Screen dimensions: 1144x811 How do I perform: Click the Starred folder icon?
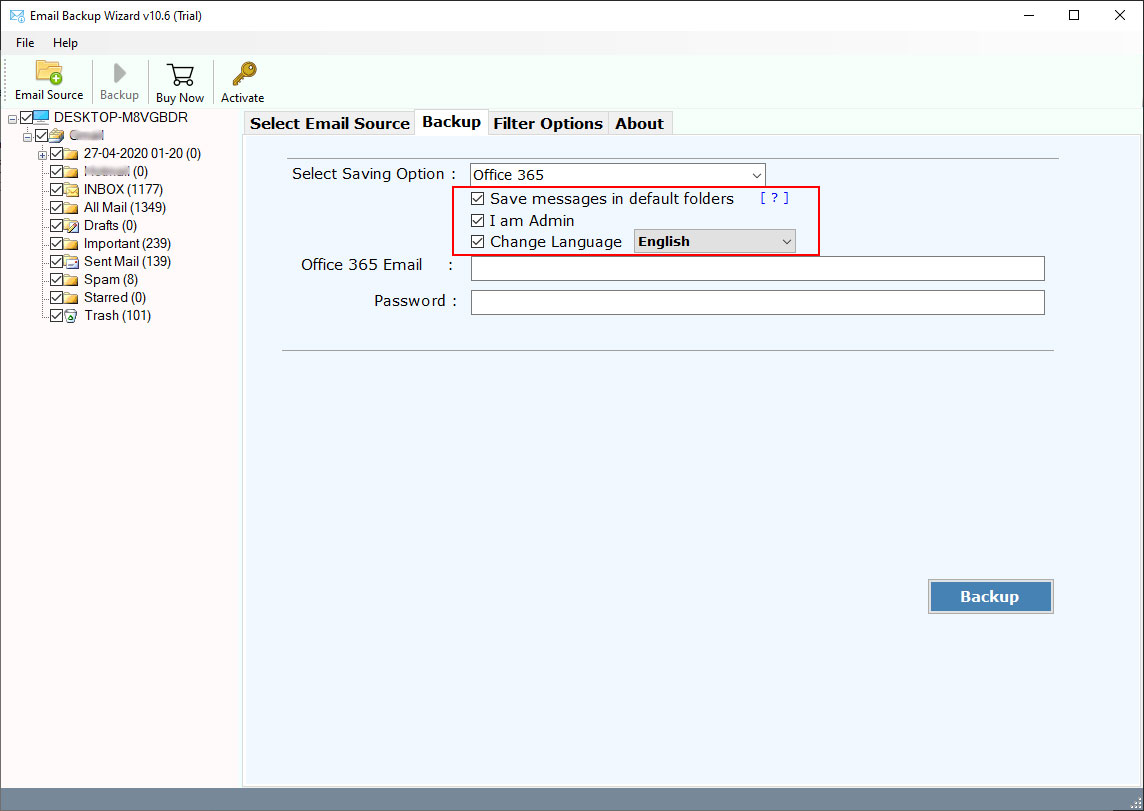[x=72, y=298]
